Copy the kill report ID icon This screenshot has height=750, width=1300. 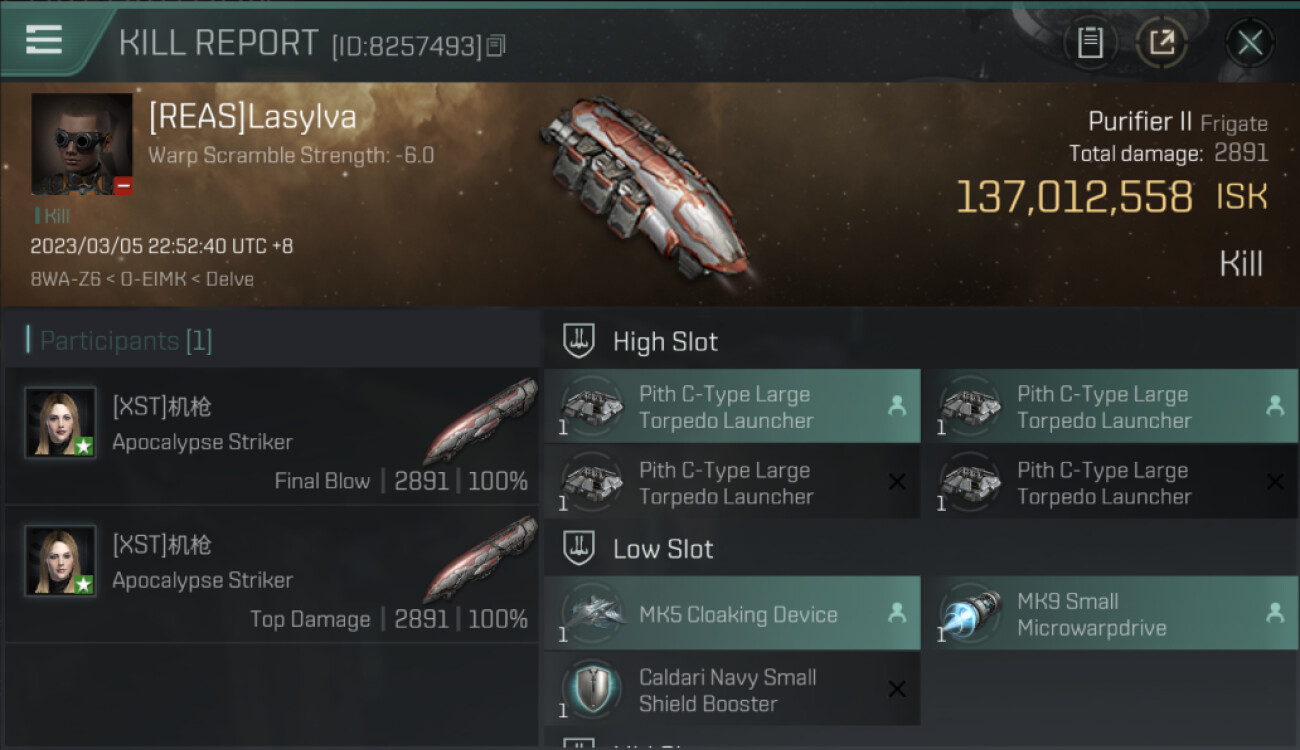[x=497, y=45]
